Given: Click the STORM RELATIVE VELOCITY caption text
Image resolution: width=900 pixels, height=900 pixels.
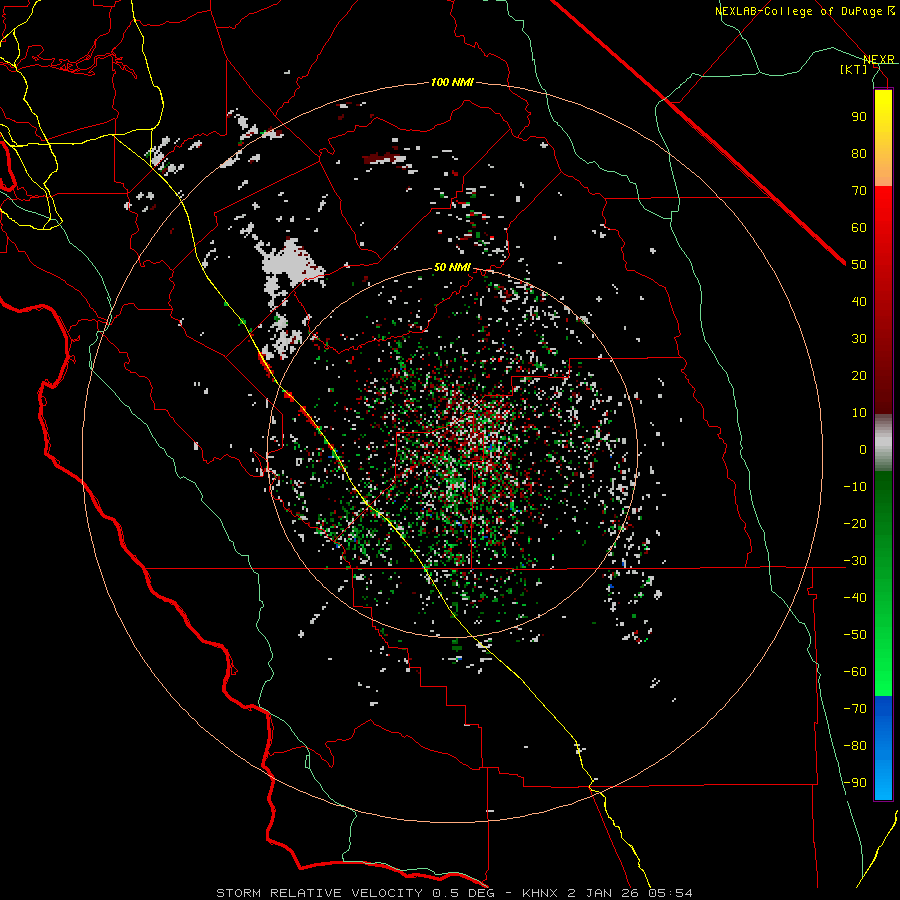Looking at the screenshot, I should pos(321,893).
